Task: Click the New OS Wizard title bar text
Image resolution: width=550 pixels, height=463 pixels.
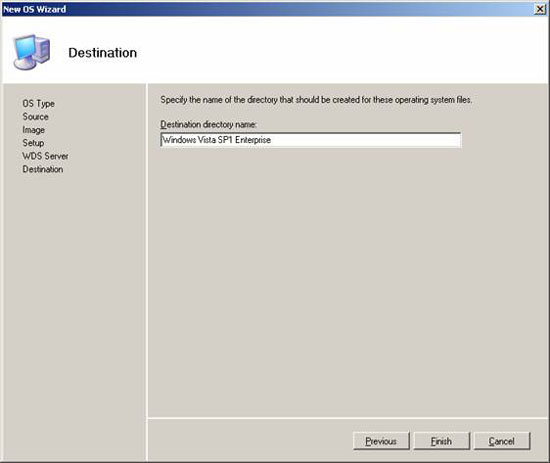Action: click(x=34, y=9)
